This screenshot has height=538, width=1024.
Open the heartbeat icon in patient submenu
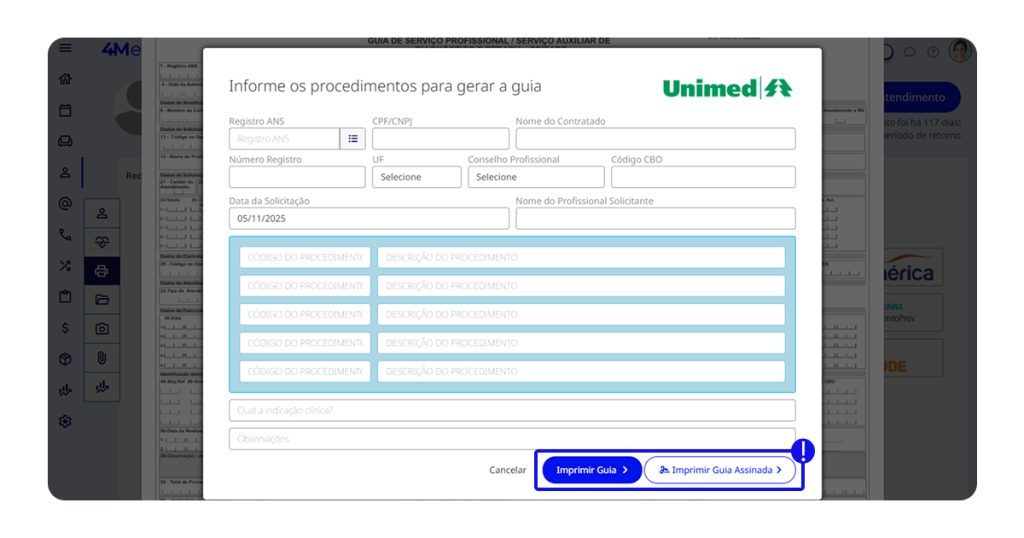pyautogui.click(x=101, y=241)
